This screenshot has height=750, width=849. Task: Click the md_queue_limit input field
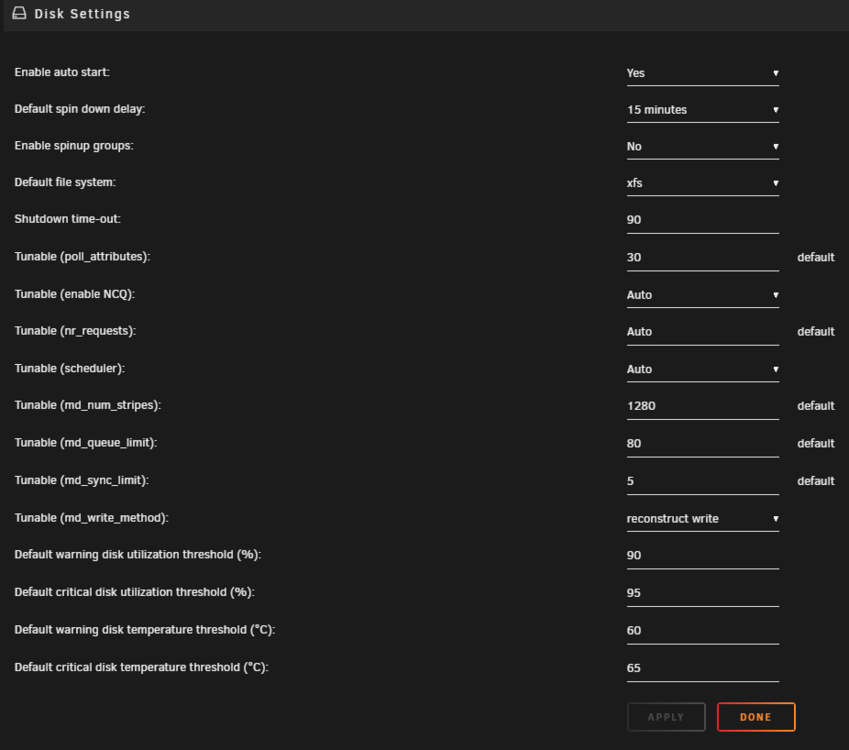[703, 444]
